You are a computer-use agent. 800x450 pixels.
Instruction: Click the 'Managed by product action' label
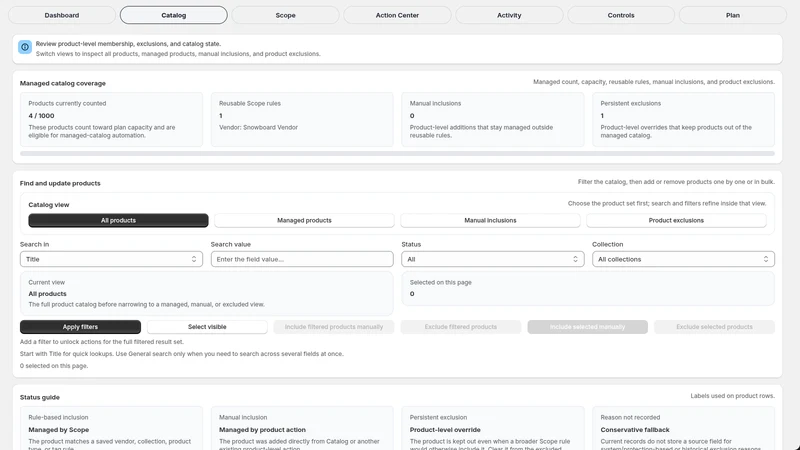pos(262,430)
